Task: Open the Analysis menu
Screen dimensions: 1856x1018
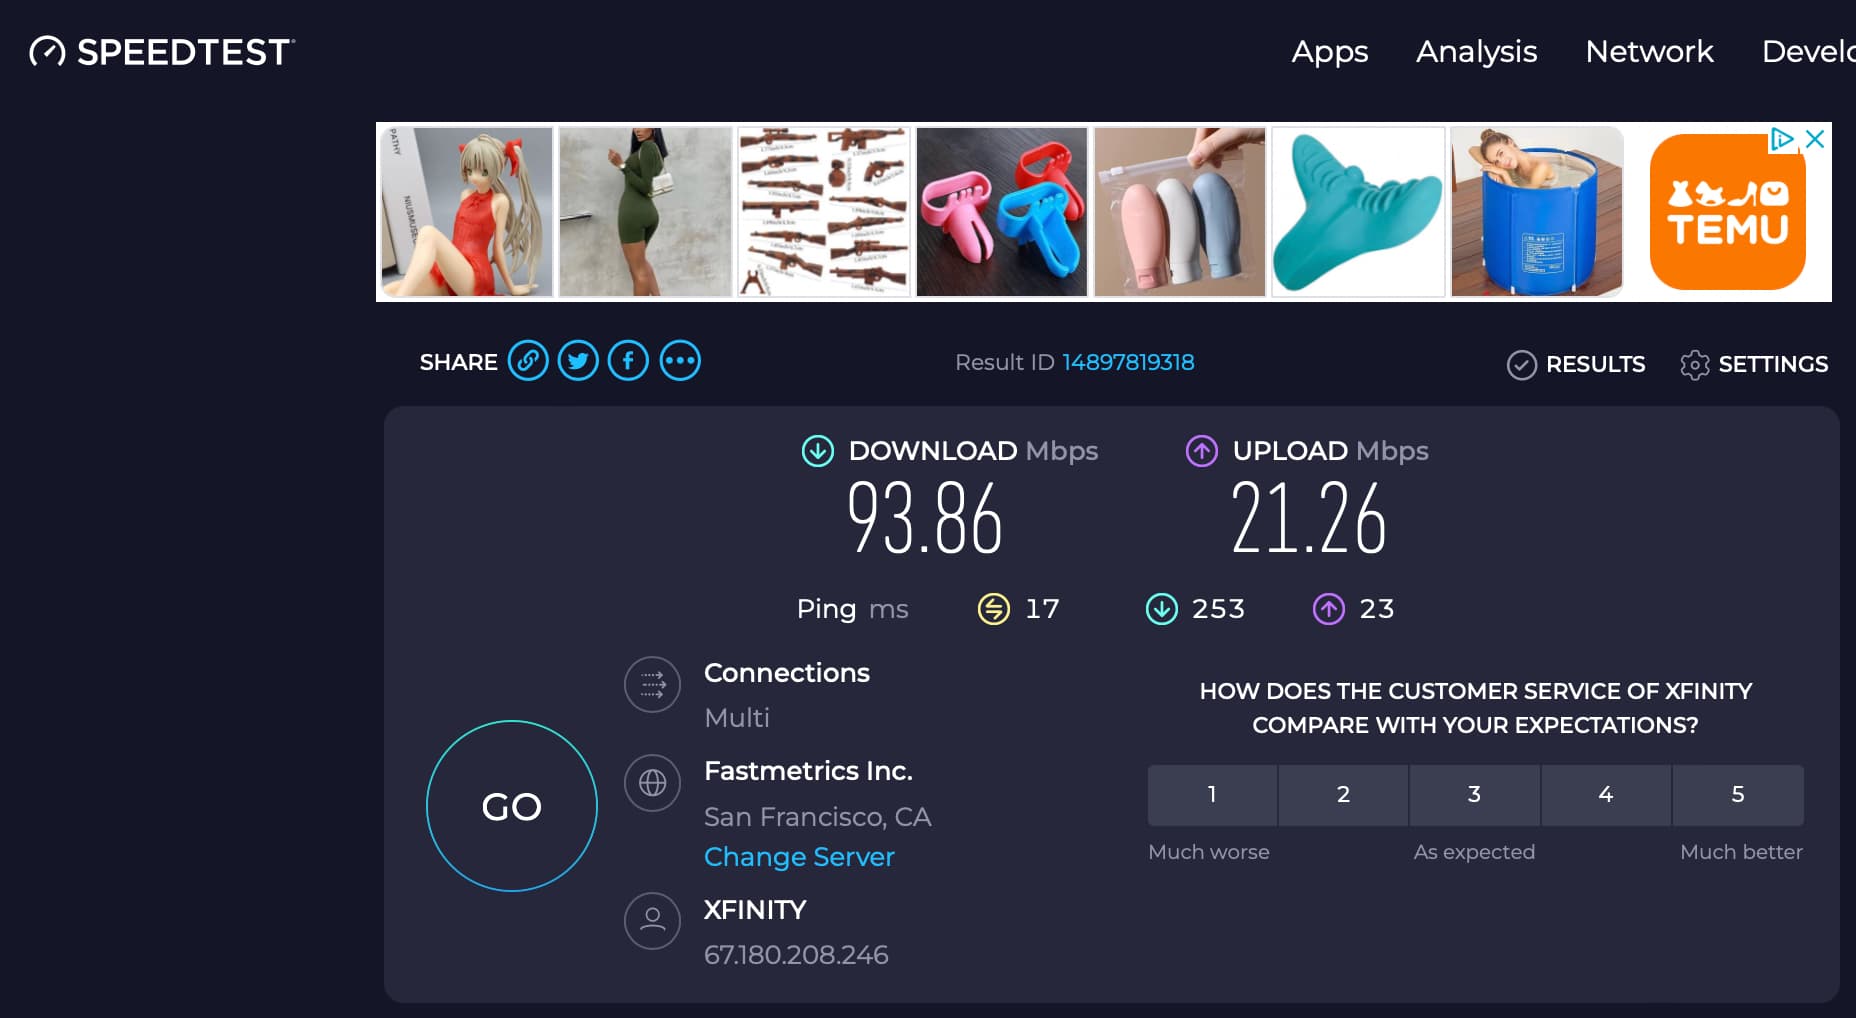Action: tap(1476, 52)
